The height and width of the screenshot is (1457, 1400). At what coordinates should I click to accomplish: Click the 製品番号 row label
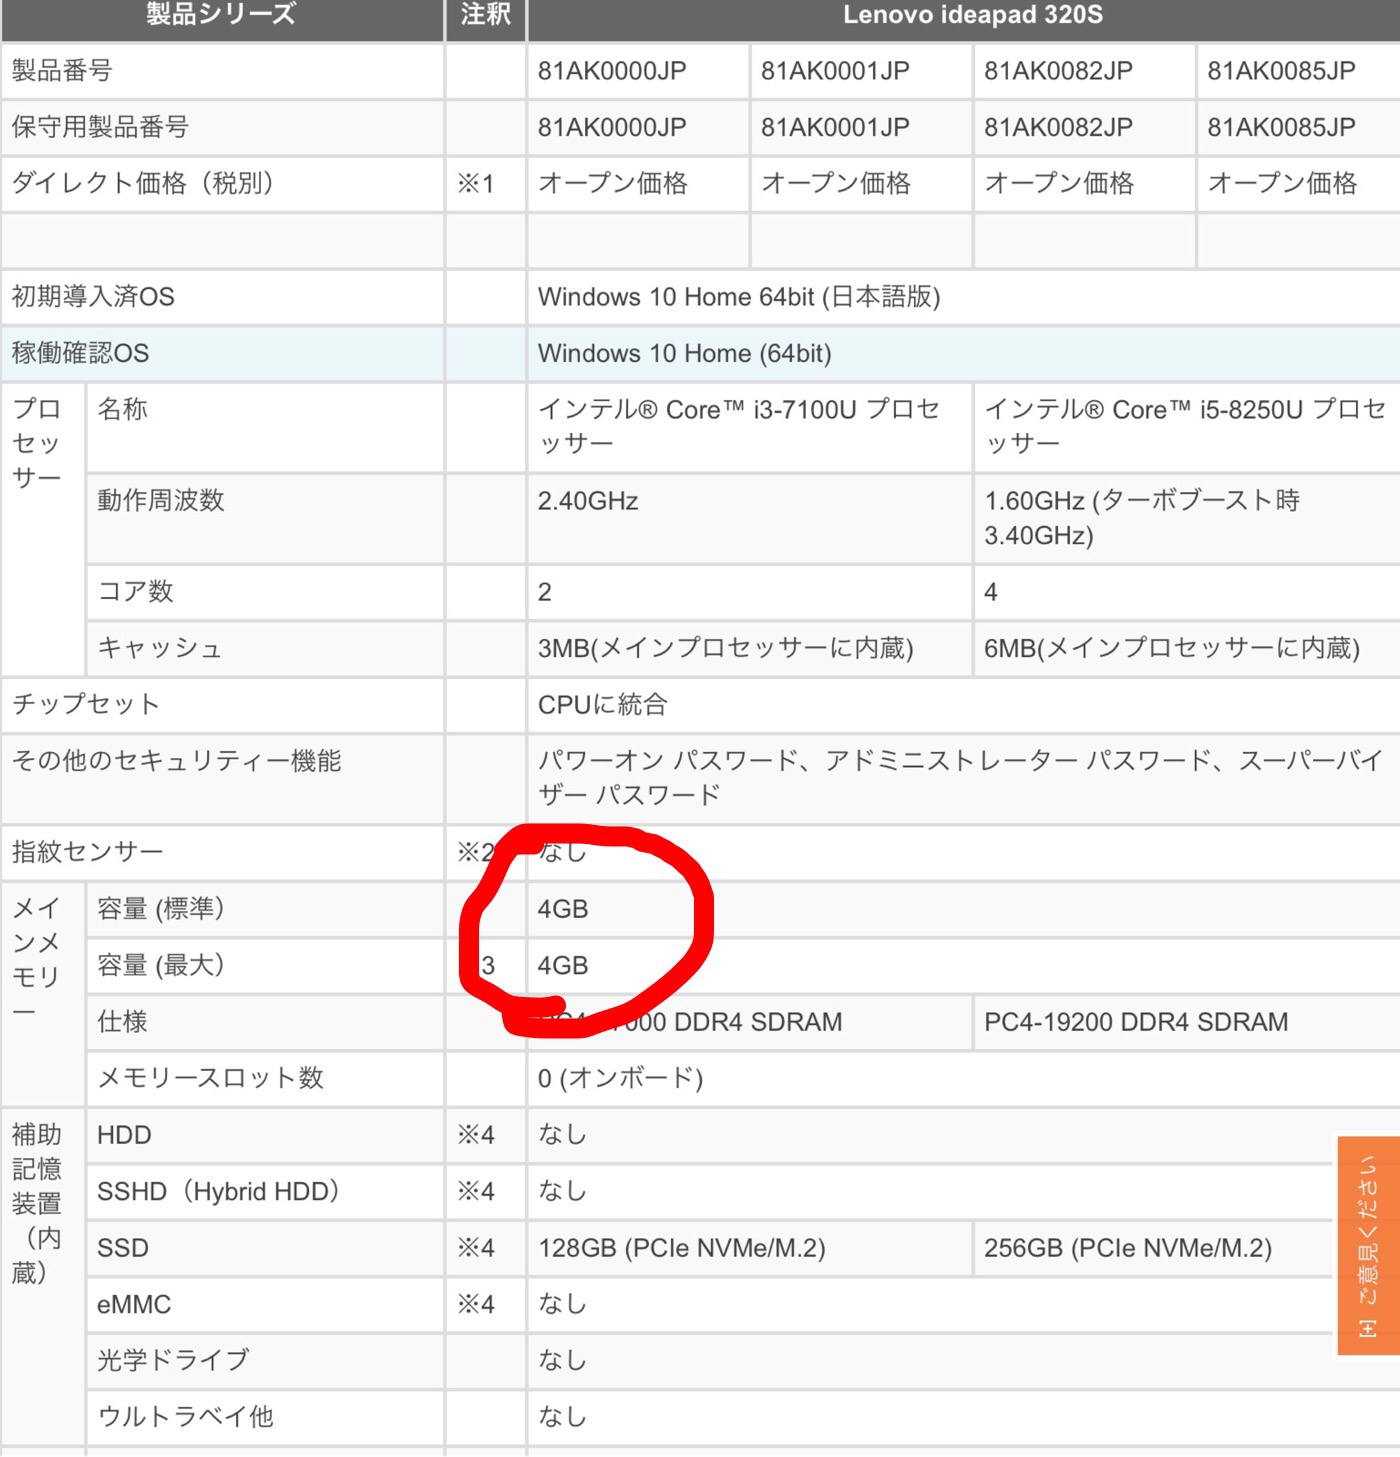(62, 71)
